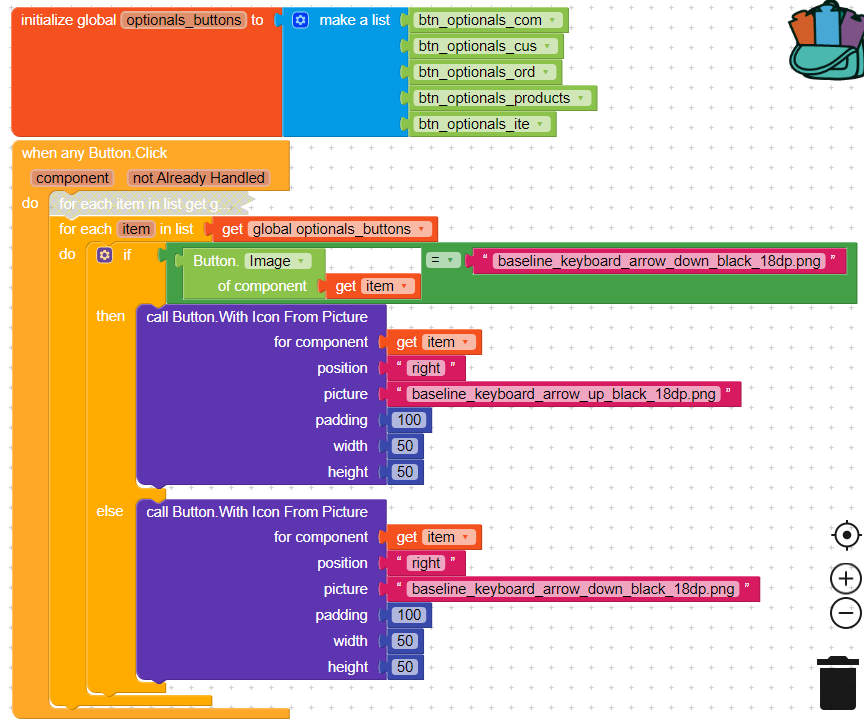Zoom in with the plus icon
This screenshot has height=722, width=864.
[x=846, y=579]
